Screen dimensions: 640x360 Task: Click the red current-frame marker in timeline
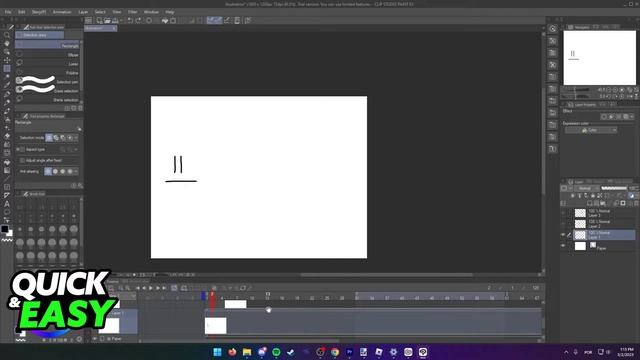[213, 300]
